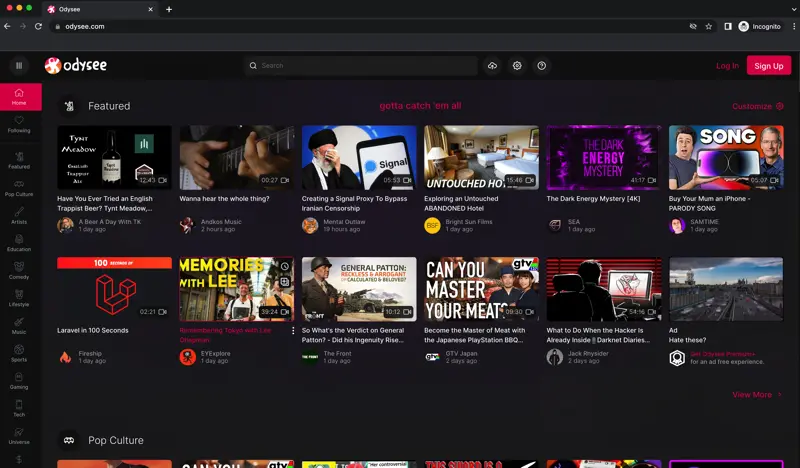Screen dimensions: 800x468
Task: Open the GTV Japan channel name
Action: (461, 353)
